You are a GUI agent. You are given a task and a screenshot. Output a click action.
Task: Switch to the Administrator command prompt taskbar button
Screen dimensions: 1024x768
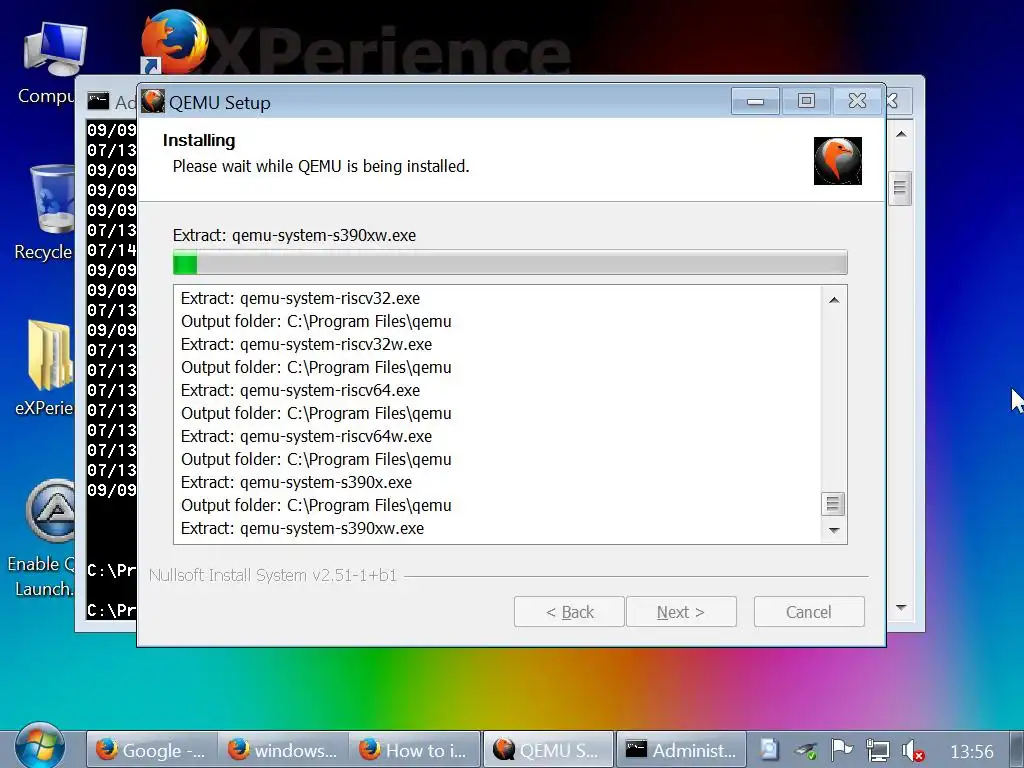click(x=681, y=750)
